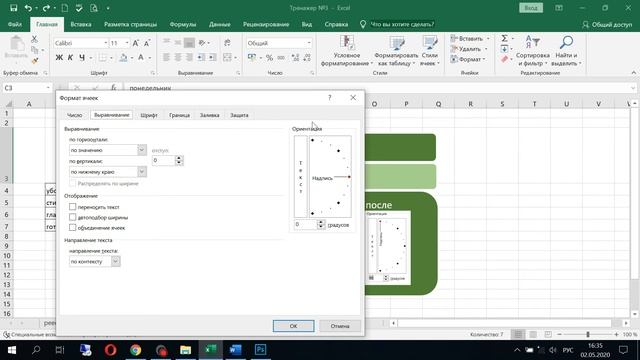The image size is (640, 360).
Task: Open направление текста dropdown
Action: pyautogui.click(x=116, y=261)
